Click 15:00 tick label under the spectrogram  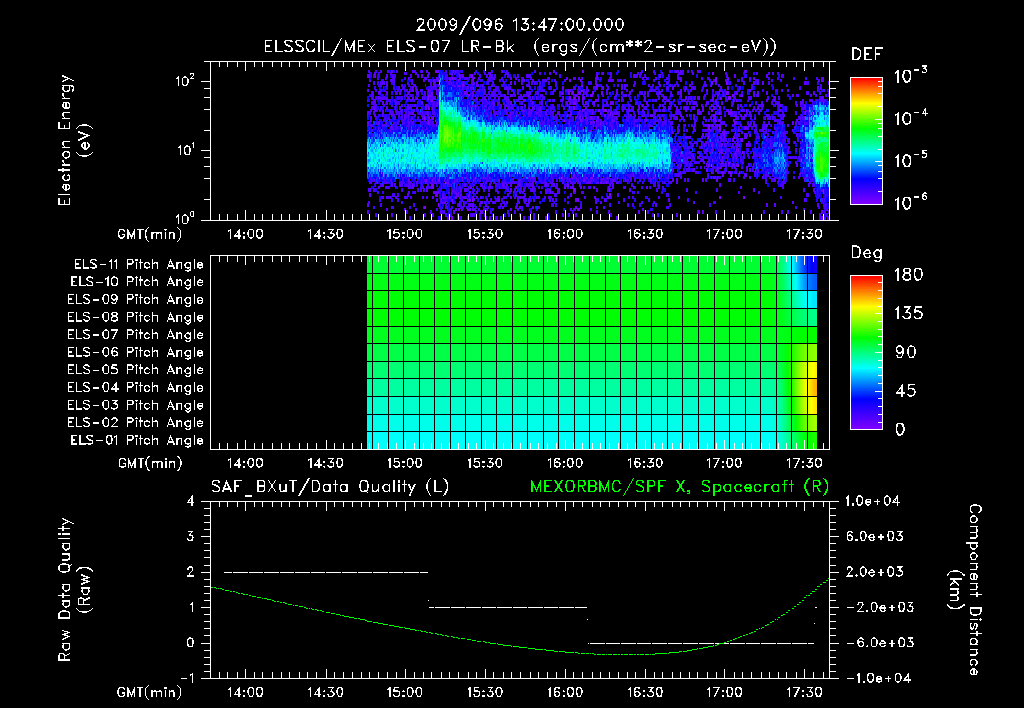tap(405, 234)
